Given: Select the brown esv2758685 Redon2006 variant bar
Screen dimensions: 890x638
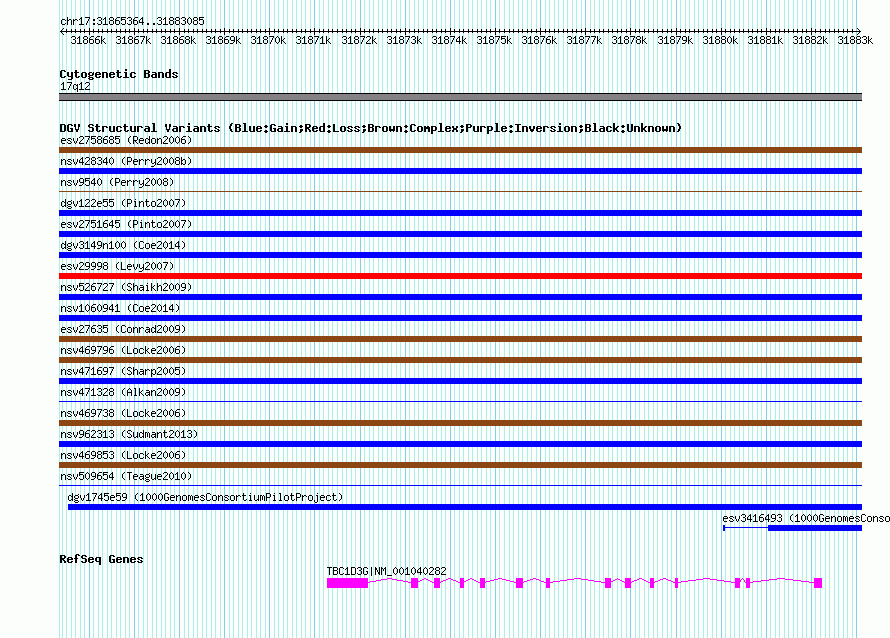Looking at the screenshot, I should point(460,150).
